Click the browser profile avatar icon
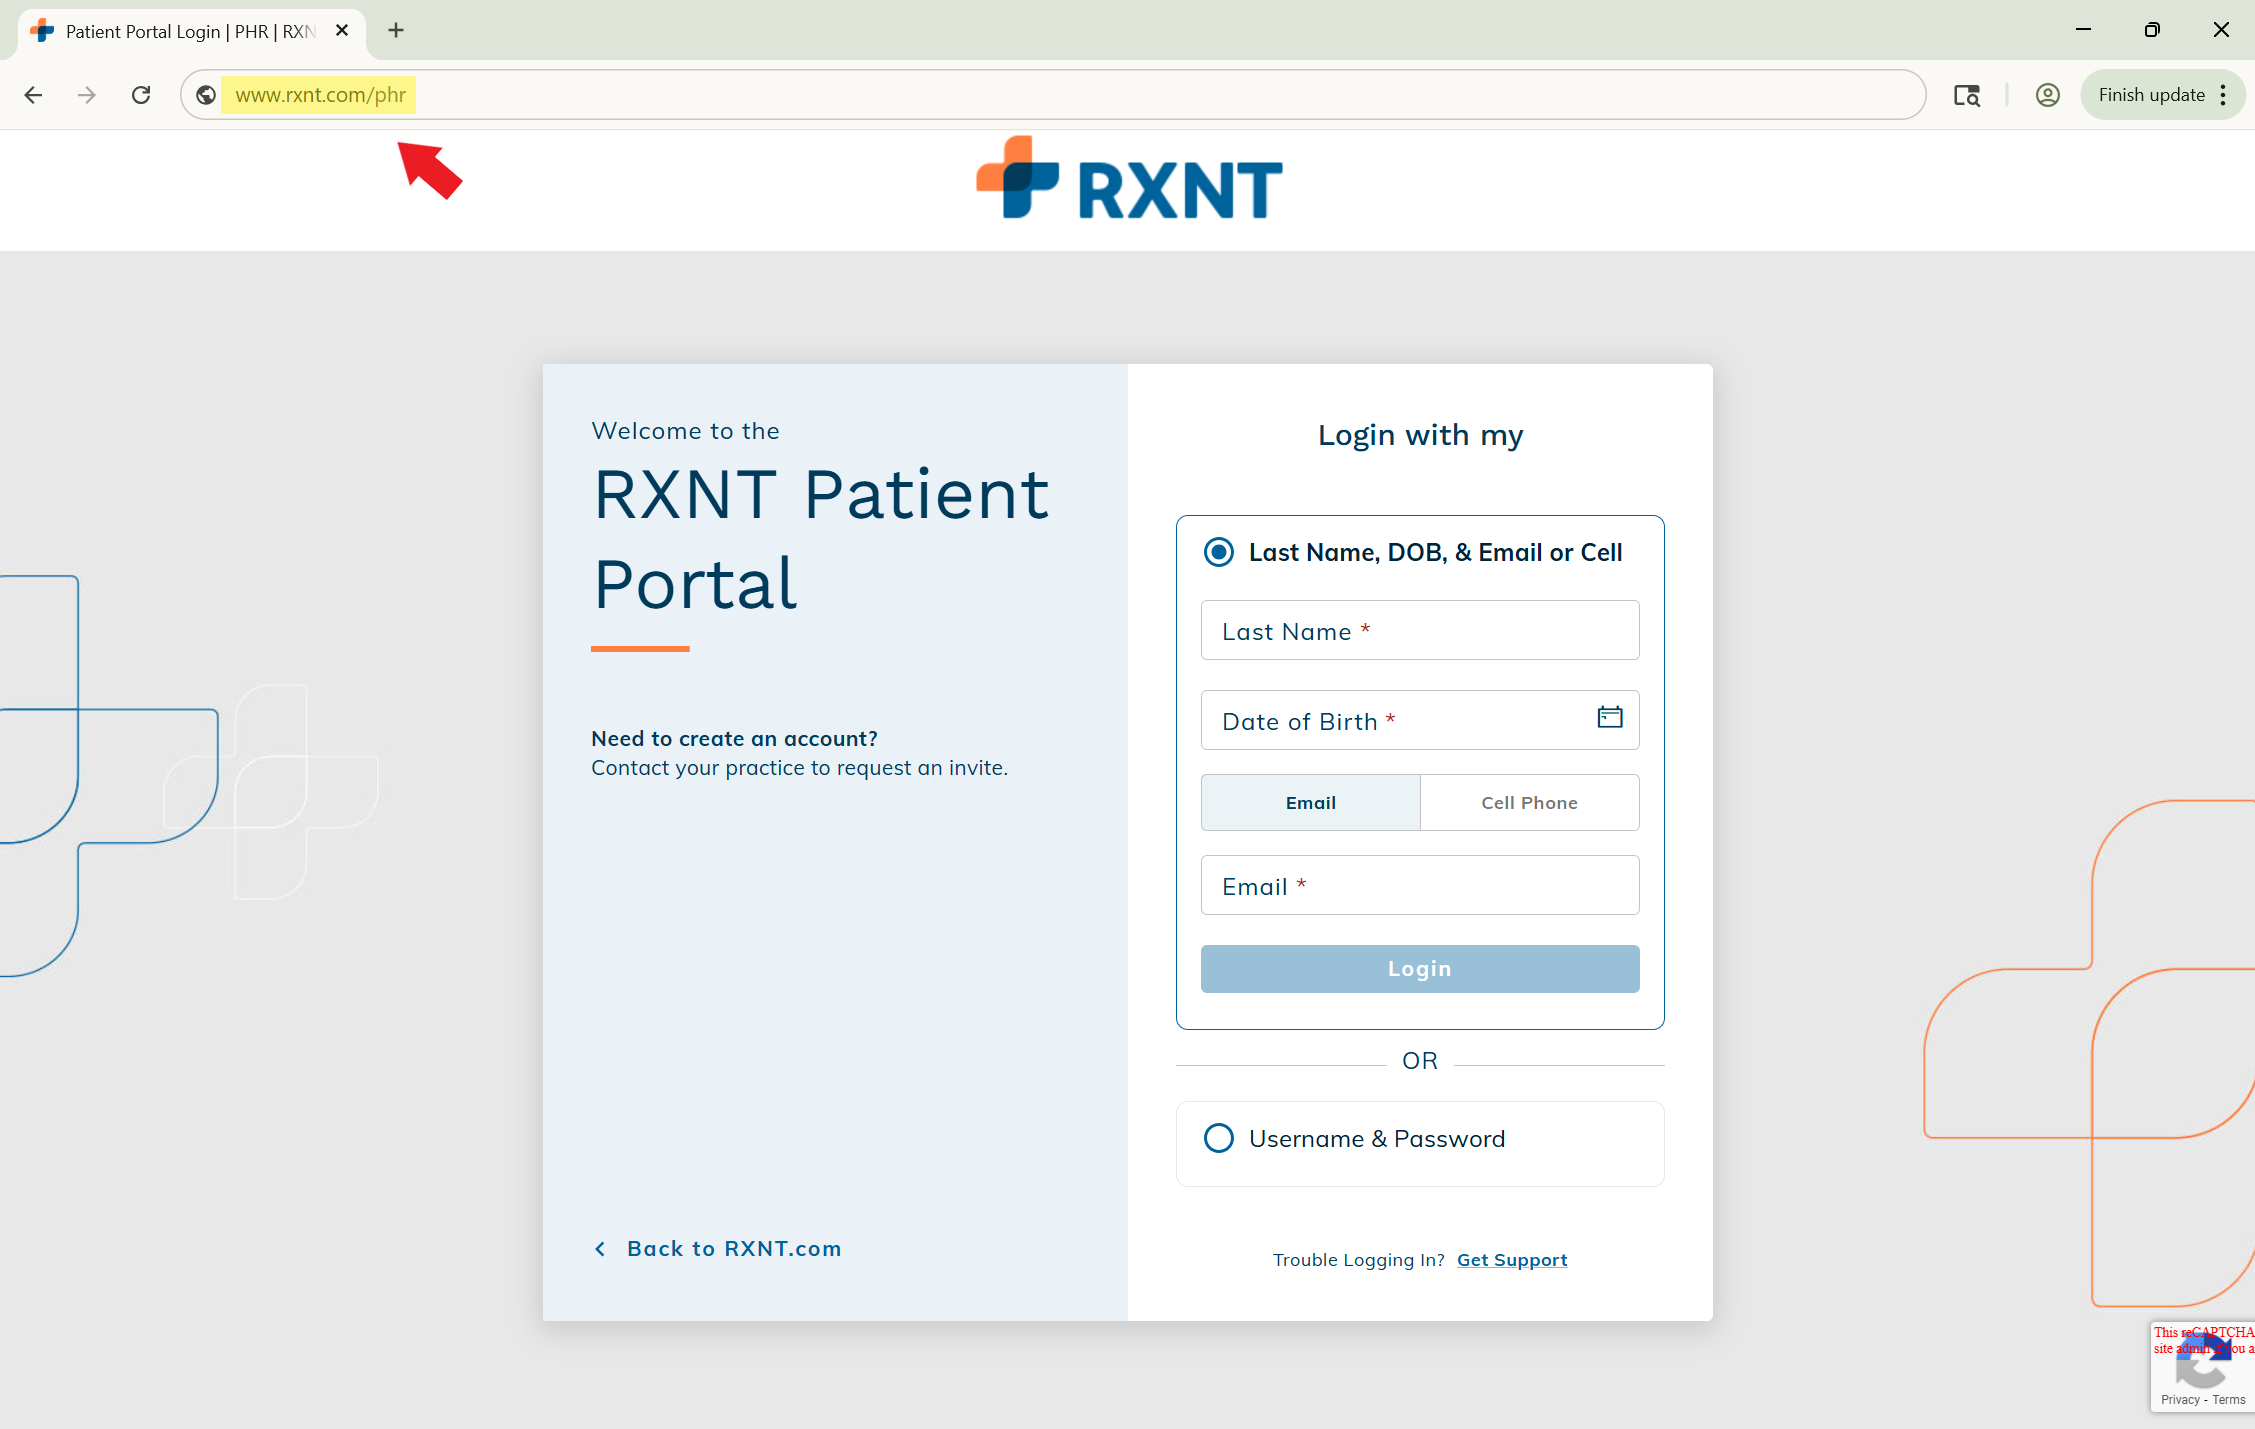2255x1429 pixels. point(2047,95)
